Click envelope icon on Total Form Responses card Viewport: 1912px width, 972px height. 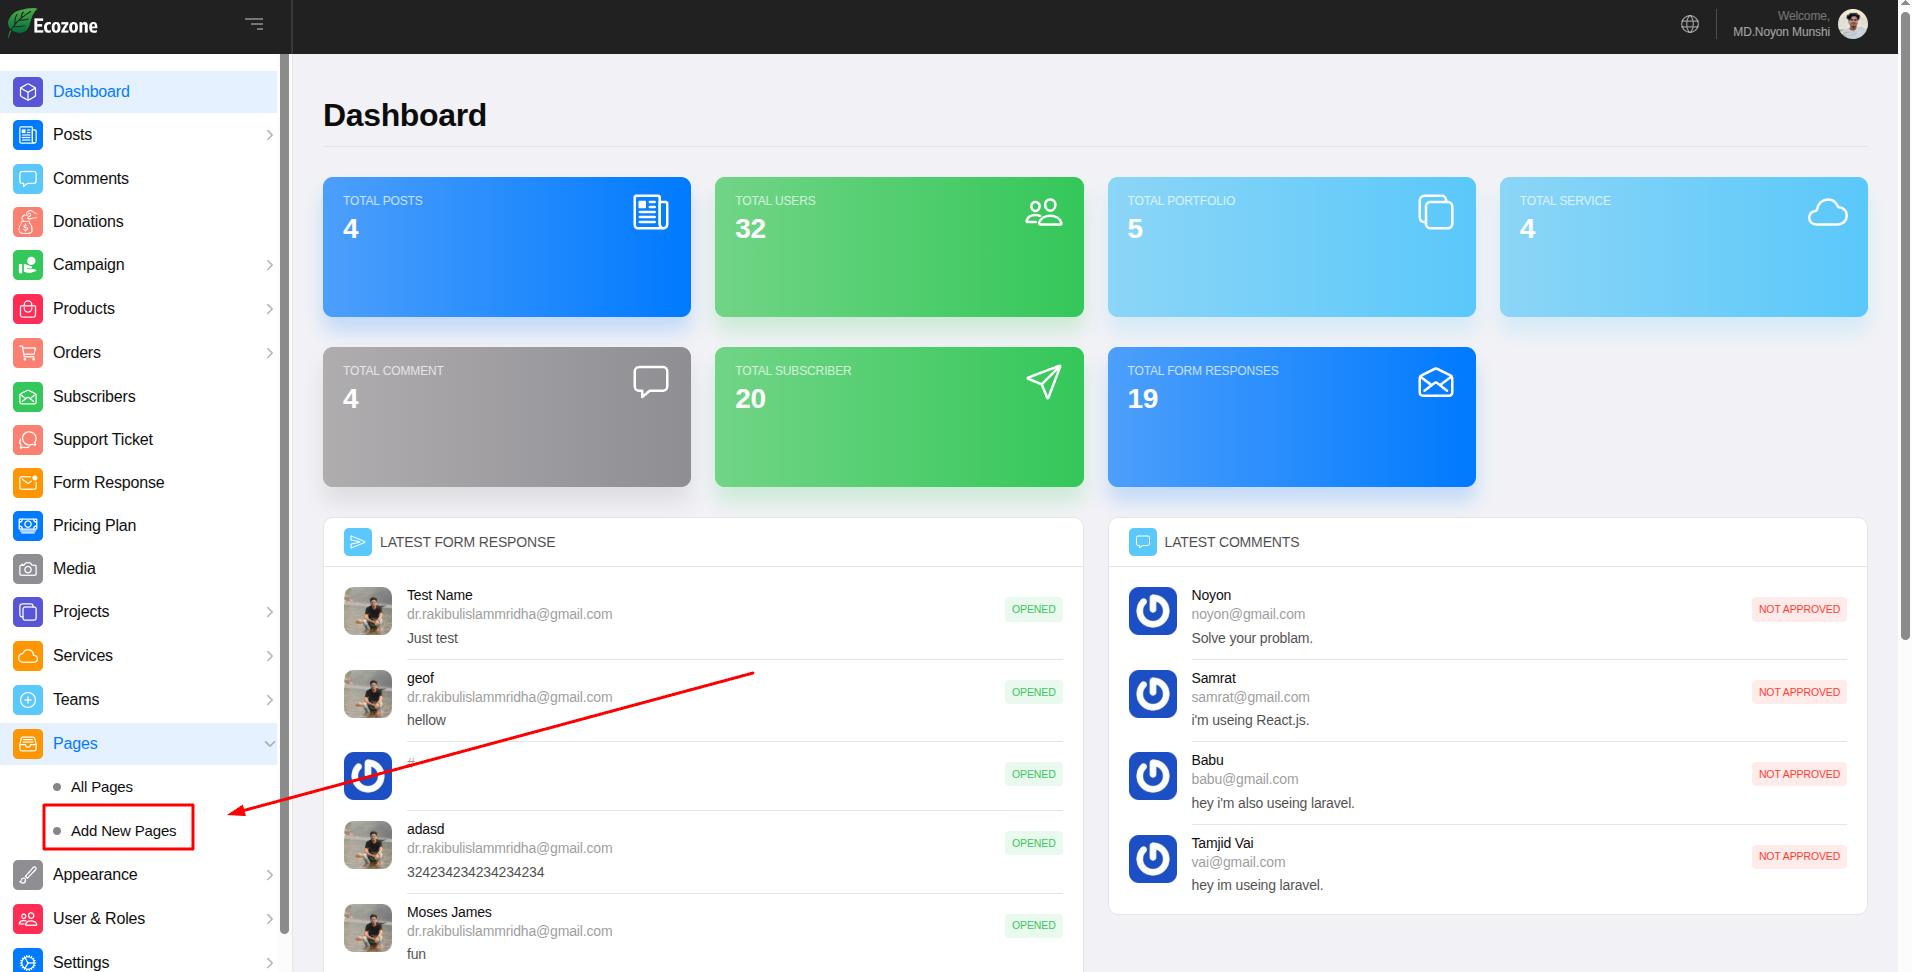click(x=1436, y=382)
